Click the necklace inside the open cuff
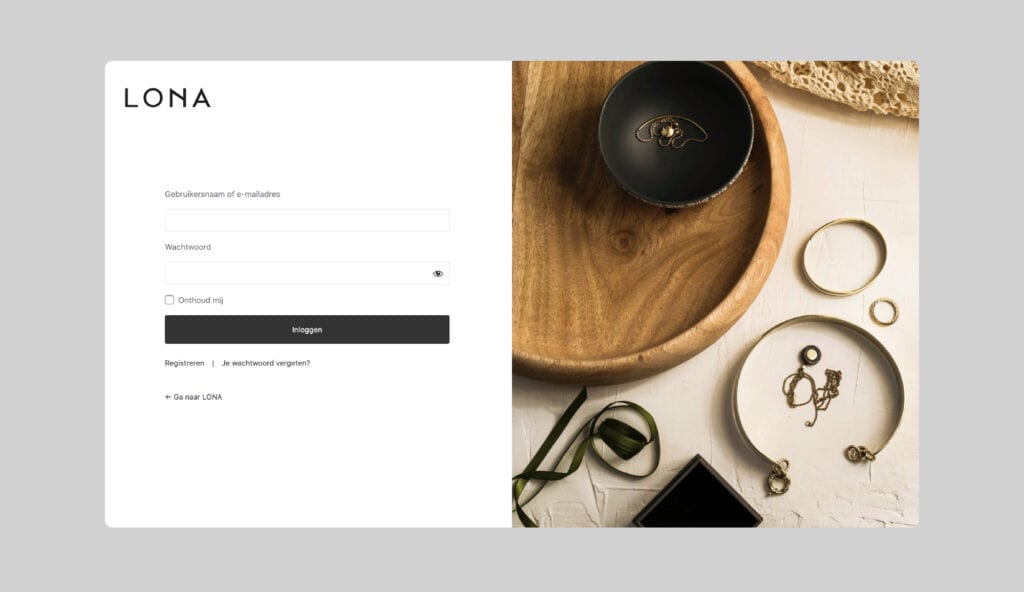This screenshot has width=1024, height=592. (812, 386)
